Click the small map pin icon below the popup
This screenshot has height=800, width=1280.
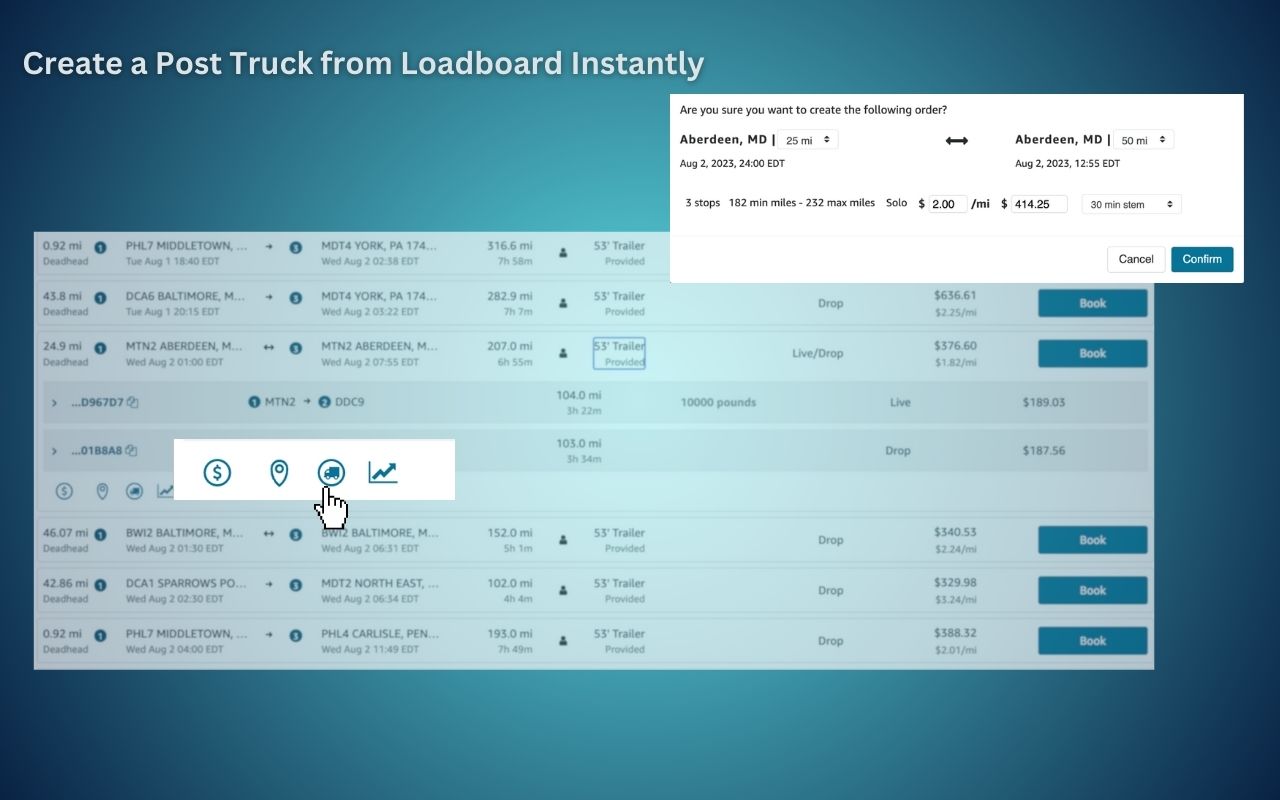pos(102,491)
